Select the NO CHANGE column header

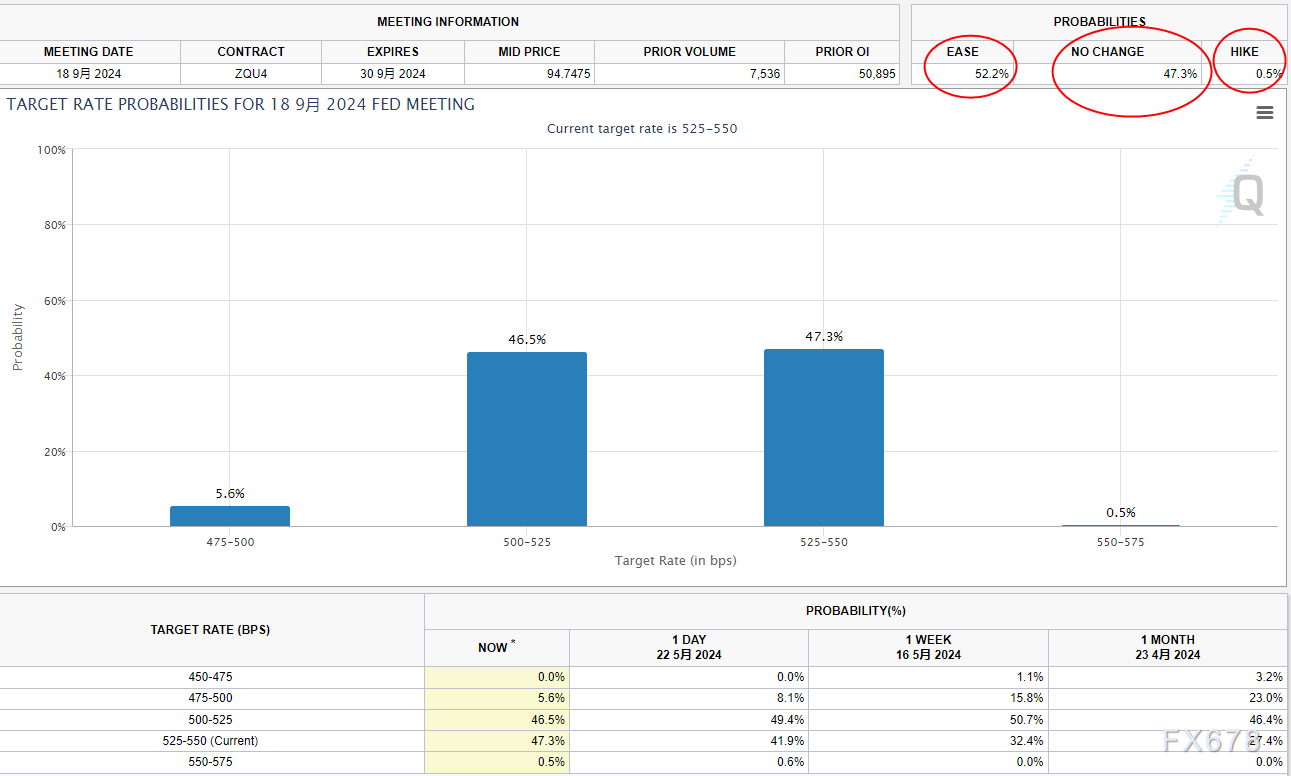click(x=1107, y=52)
